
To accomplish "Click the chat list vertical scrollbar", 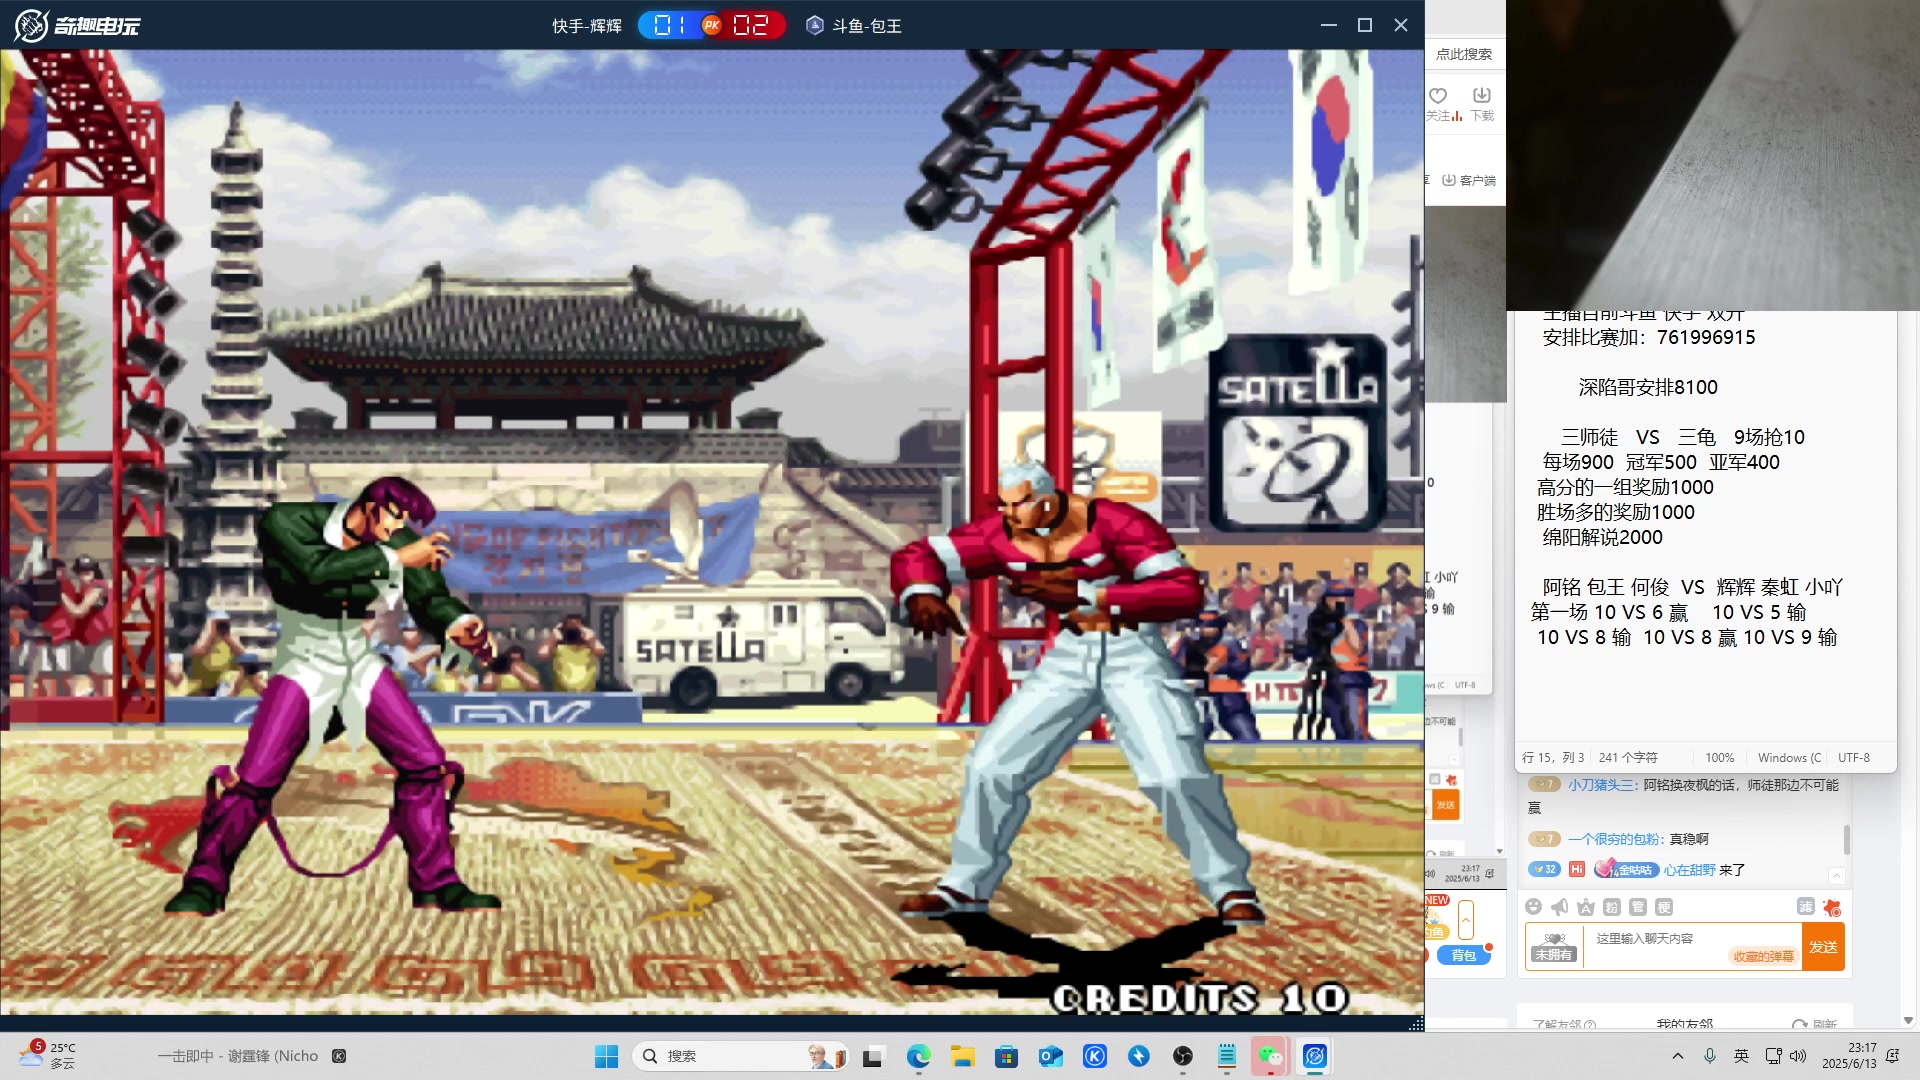I will click(x=1846, y=839).
